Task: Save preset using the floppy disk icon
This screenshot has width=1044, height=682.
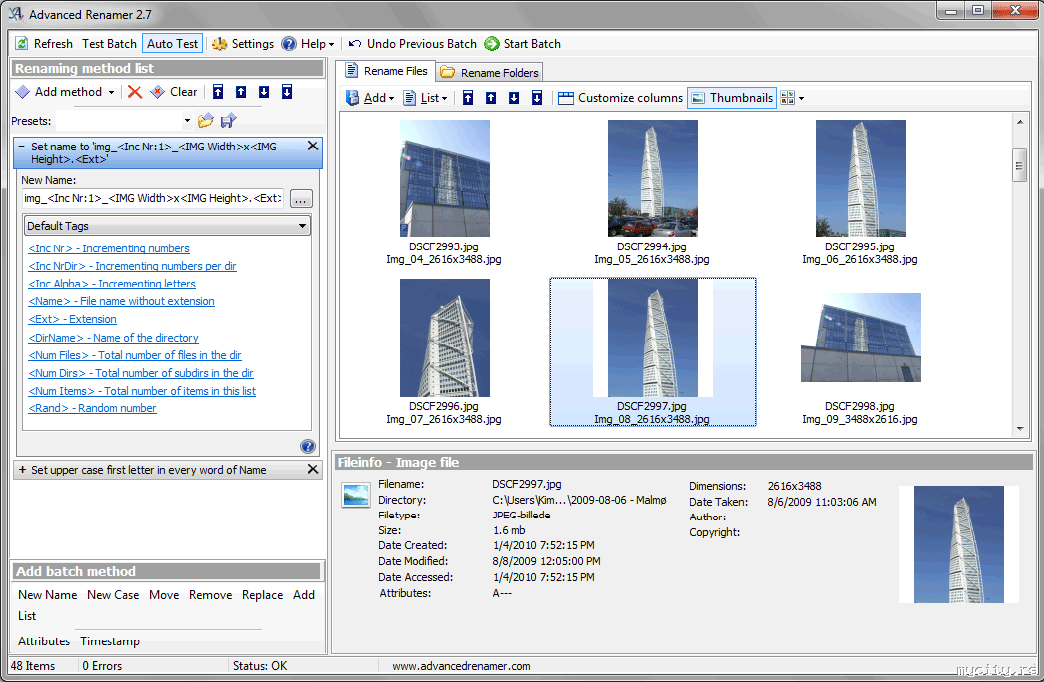Action: [229, 121]
